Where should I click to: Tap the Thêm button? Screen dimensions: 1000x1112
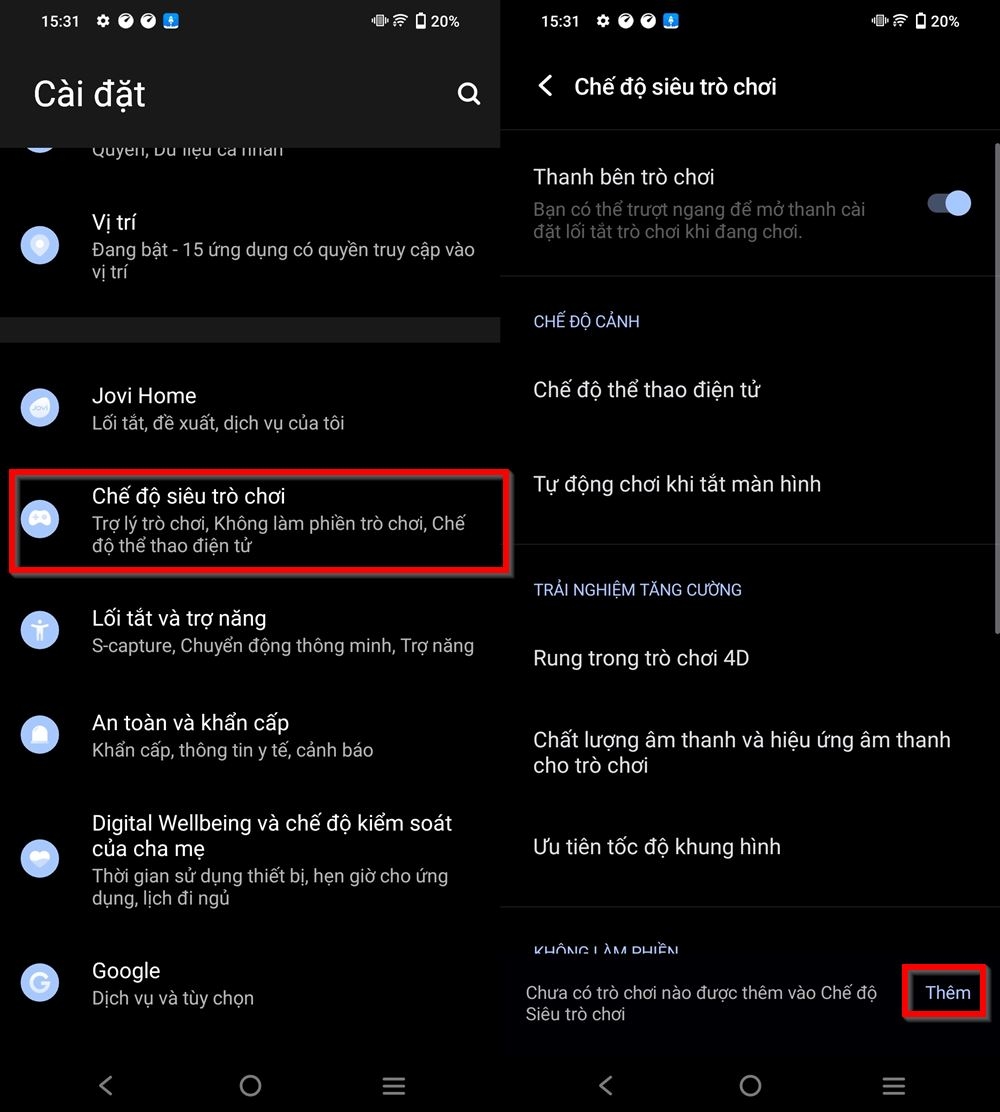[947, 992]
